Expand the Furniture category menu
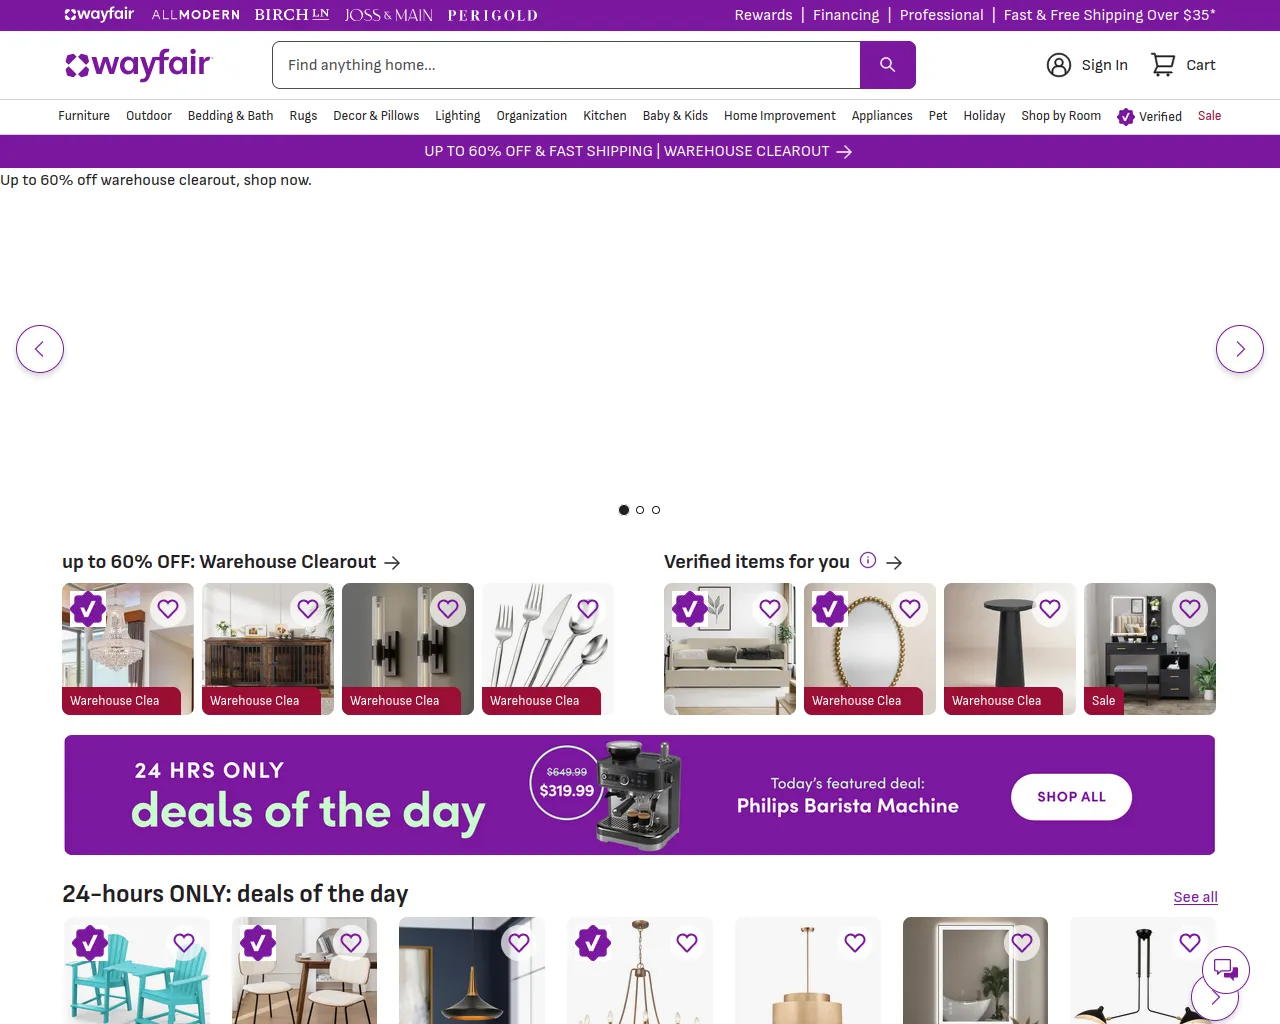1280x1024 pixels. tap(84, 116)
